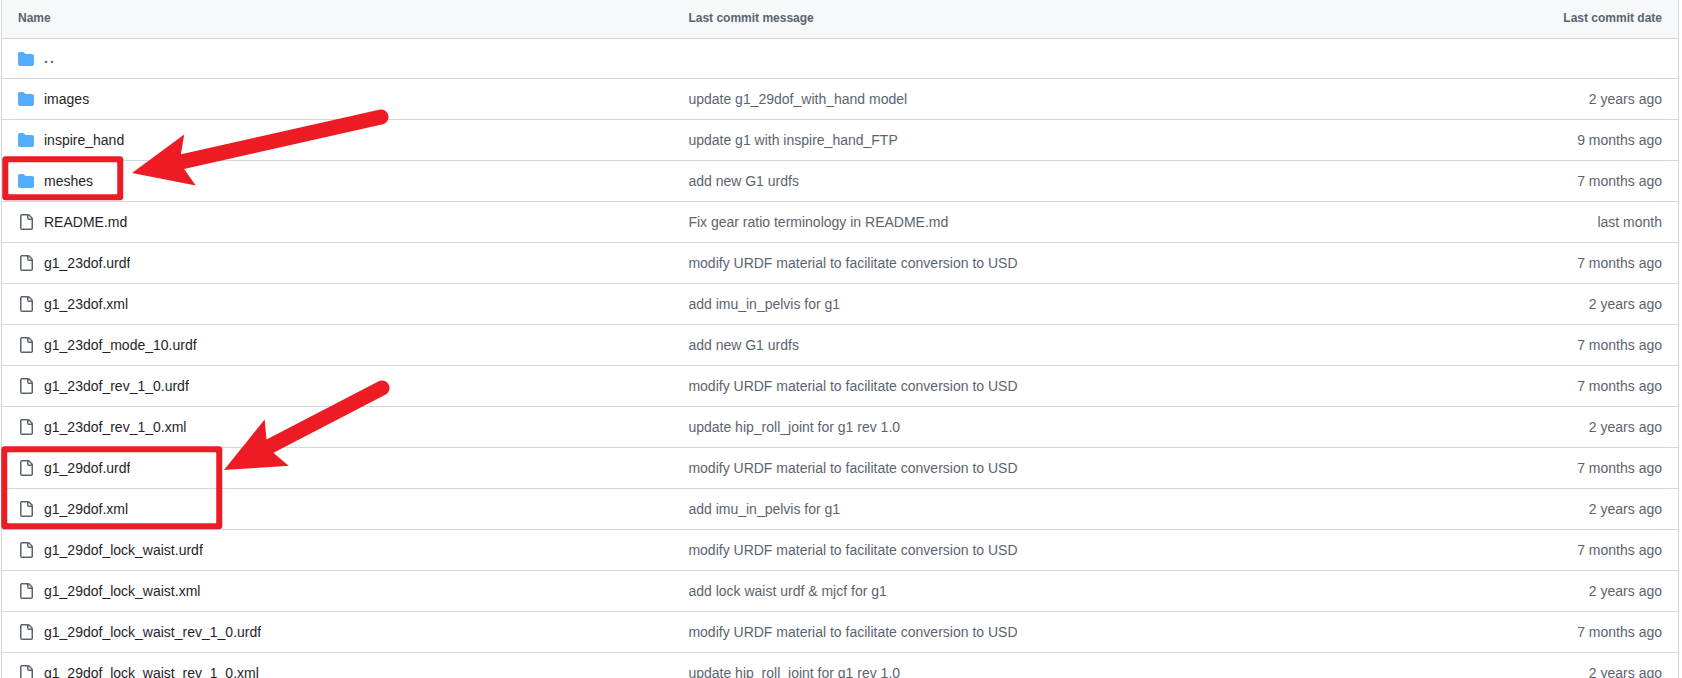Viewport: 1682px width, 678px height.
Task: Click the inspire_hand folder icon
Action: [x=26, y=140]
